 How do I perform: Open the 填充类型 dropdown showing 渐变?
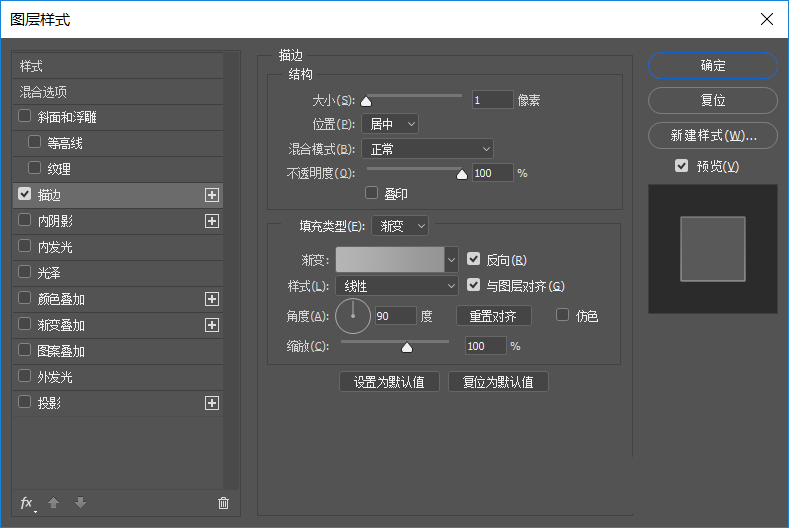pos(400,227)
